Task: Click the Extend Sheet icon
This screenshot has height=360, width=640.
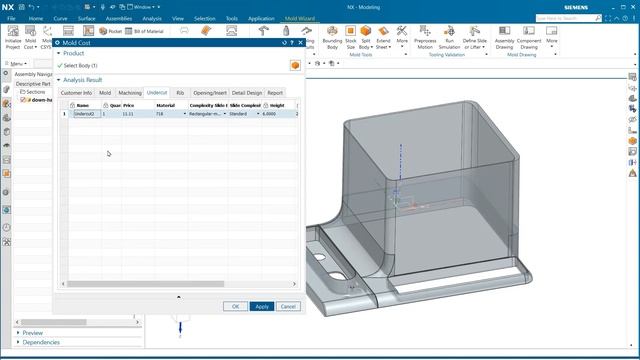Action: point(383,31)
